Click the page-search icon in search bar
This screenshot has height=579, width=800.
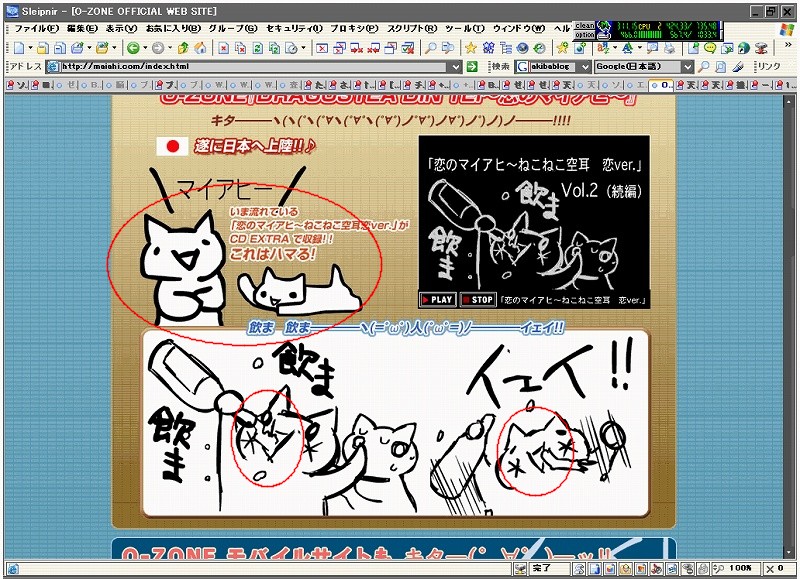point(720,66)
